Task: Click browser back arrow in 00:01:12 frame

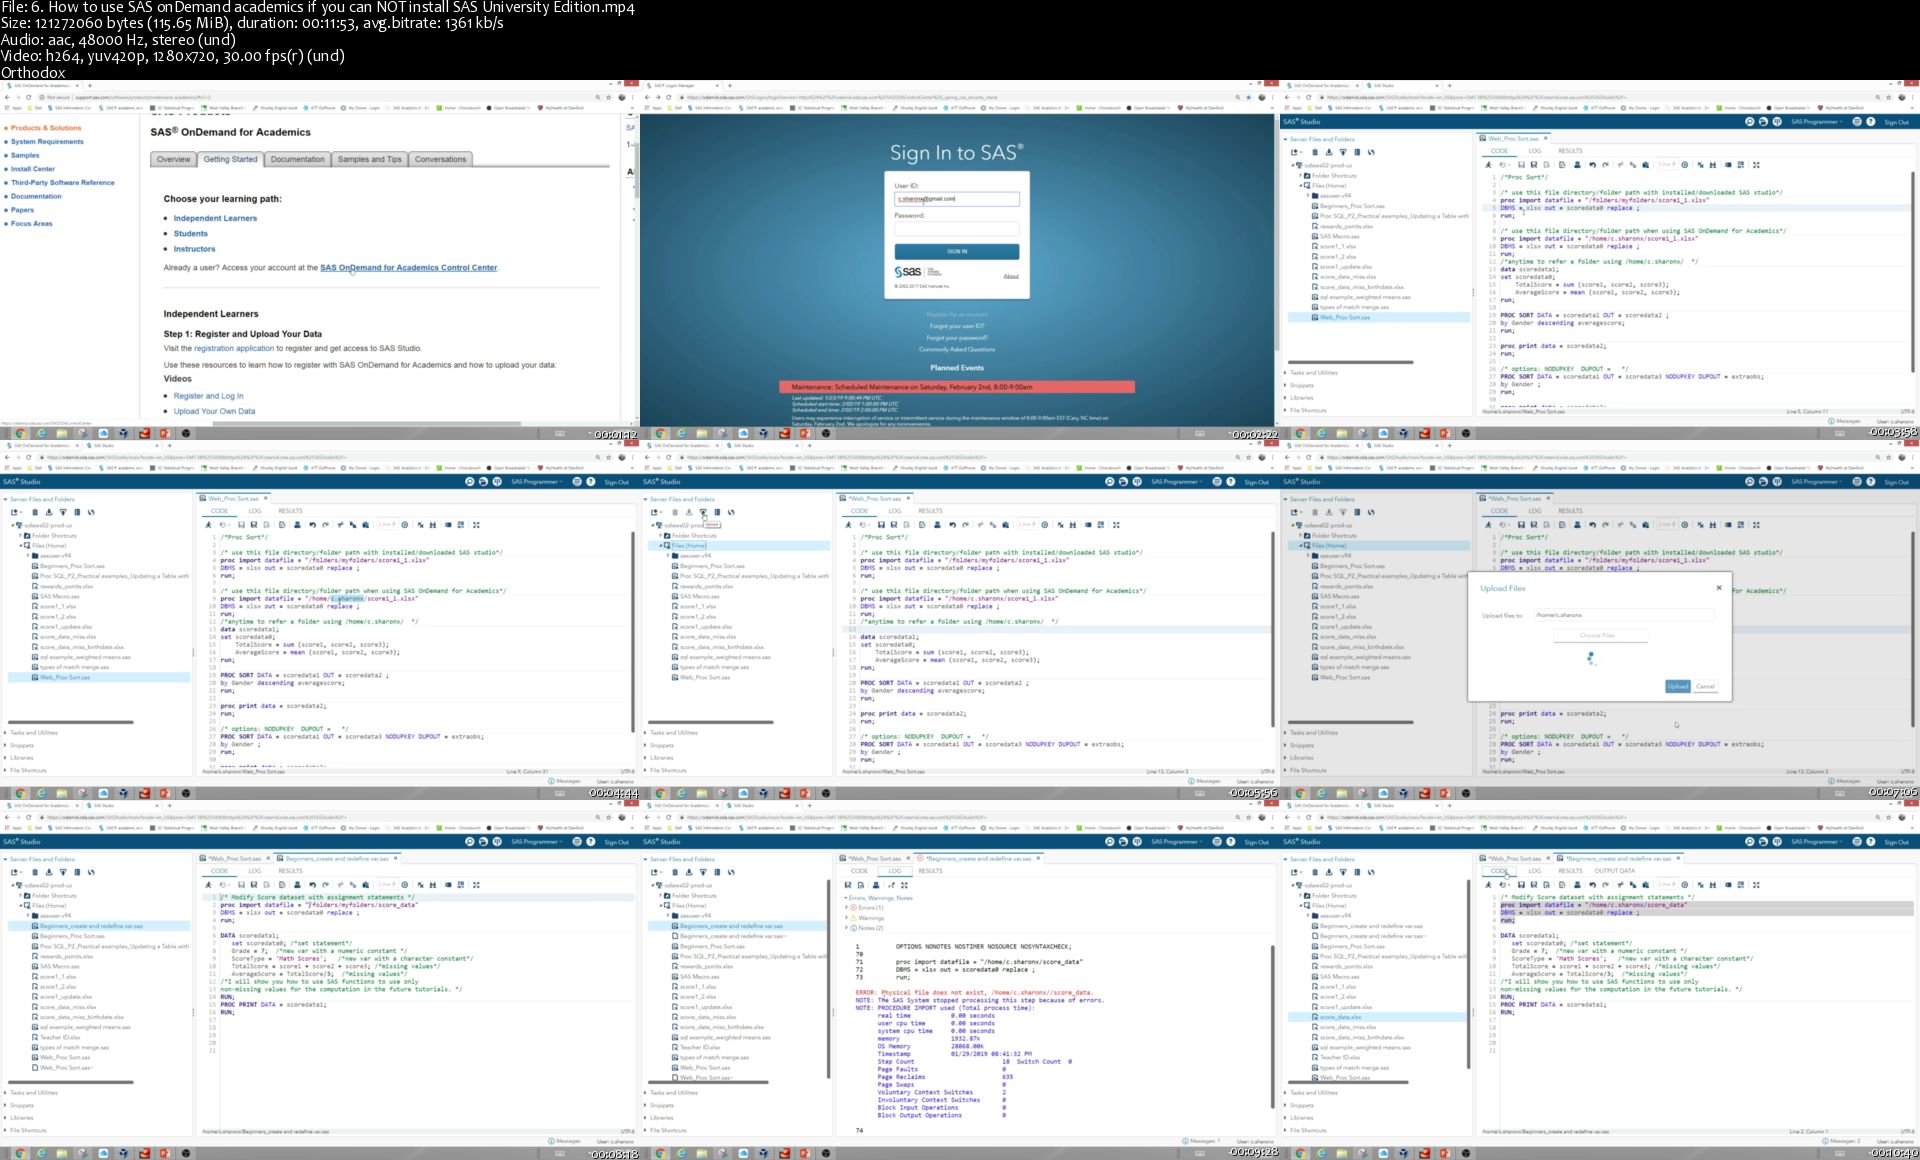Action: (x=9, y=97)
